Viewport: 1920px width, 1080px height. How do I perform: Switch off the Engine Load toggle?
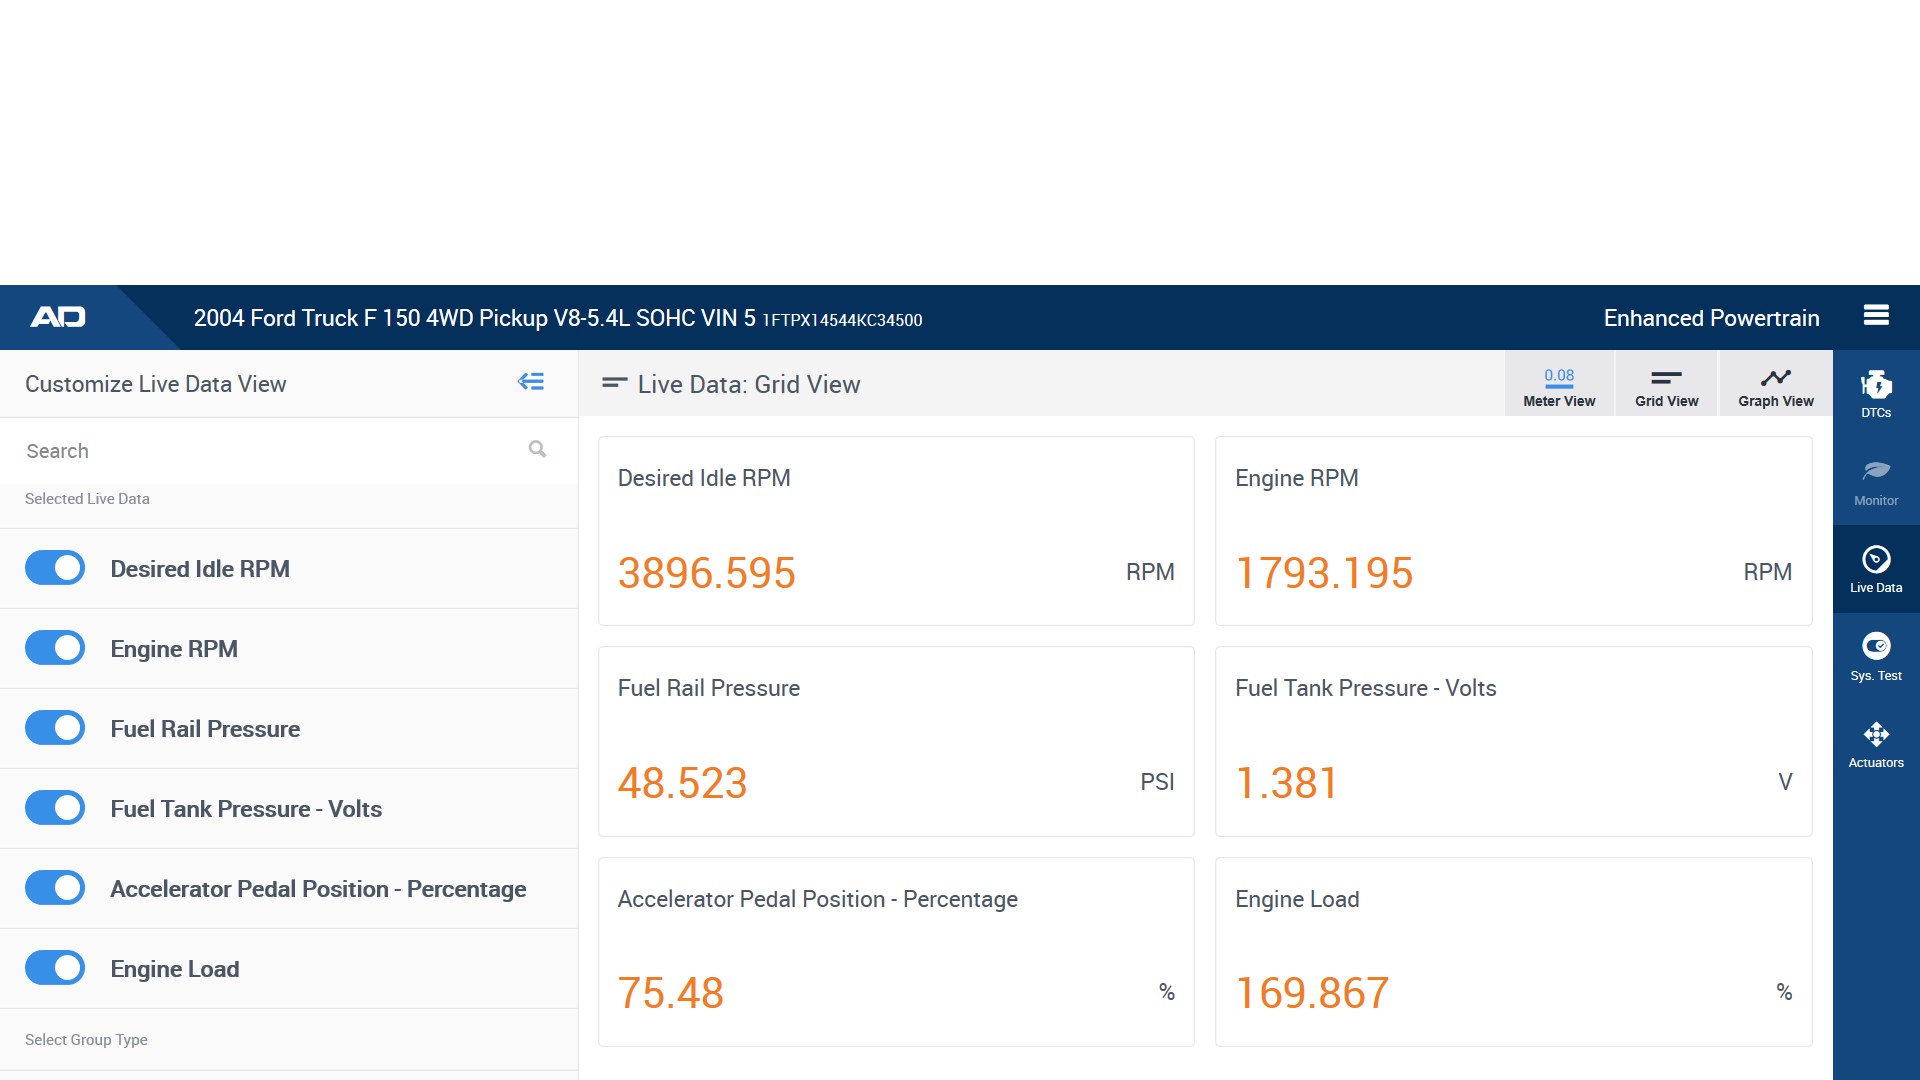[x=55, y=968]
